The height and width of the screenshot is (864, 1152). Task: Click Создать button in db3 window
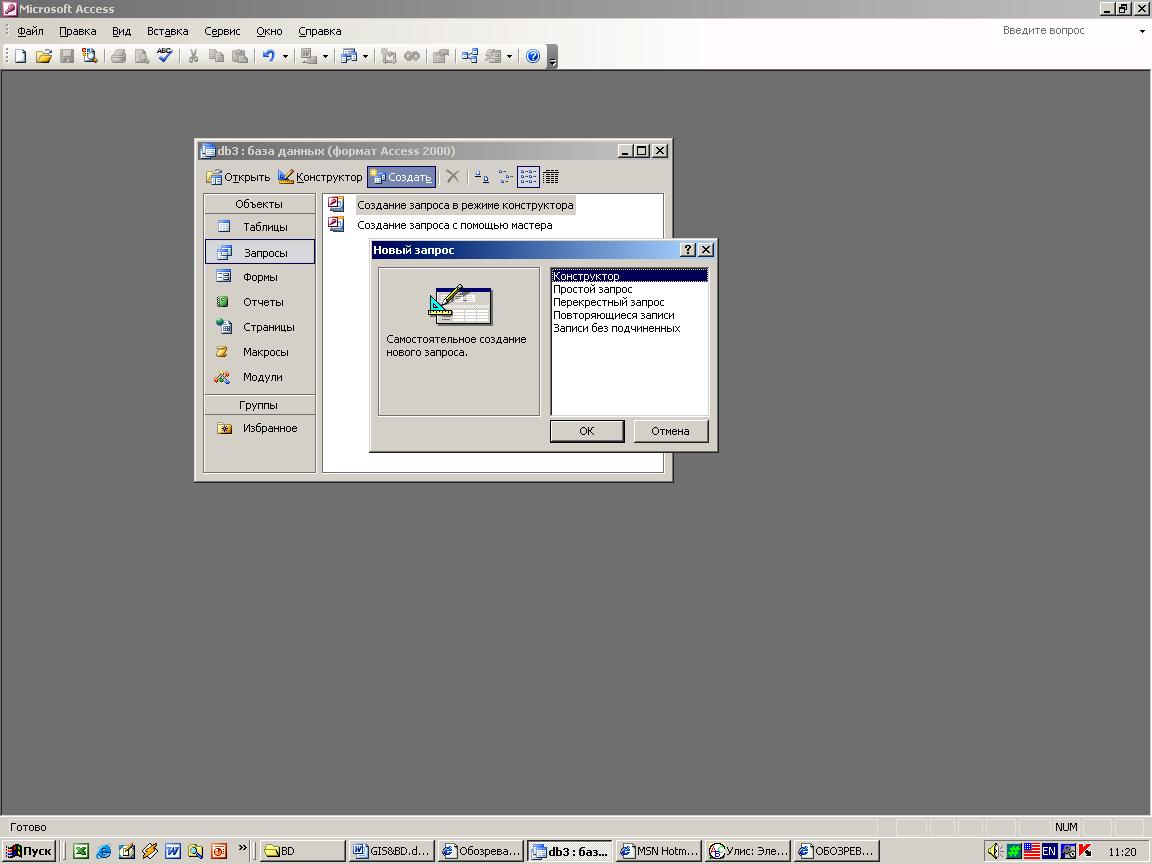401,177
